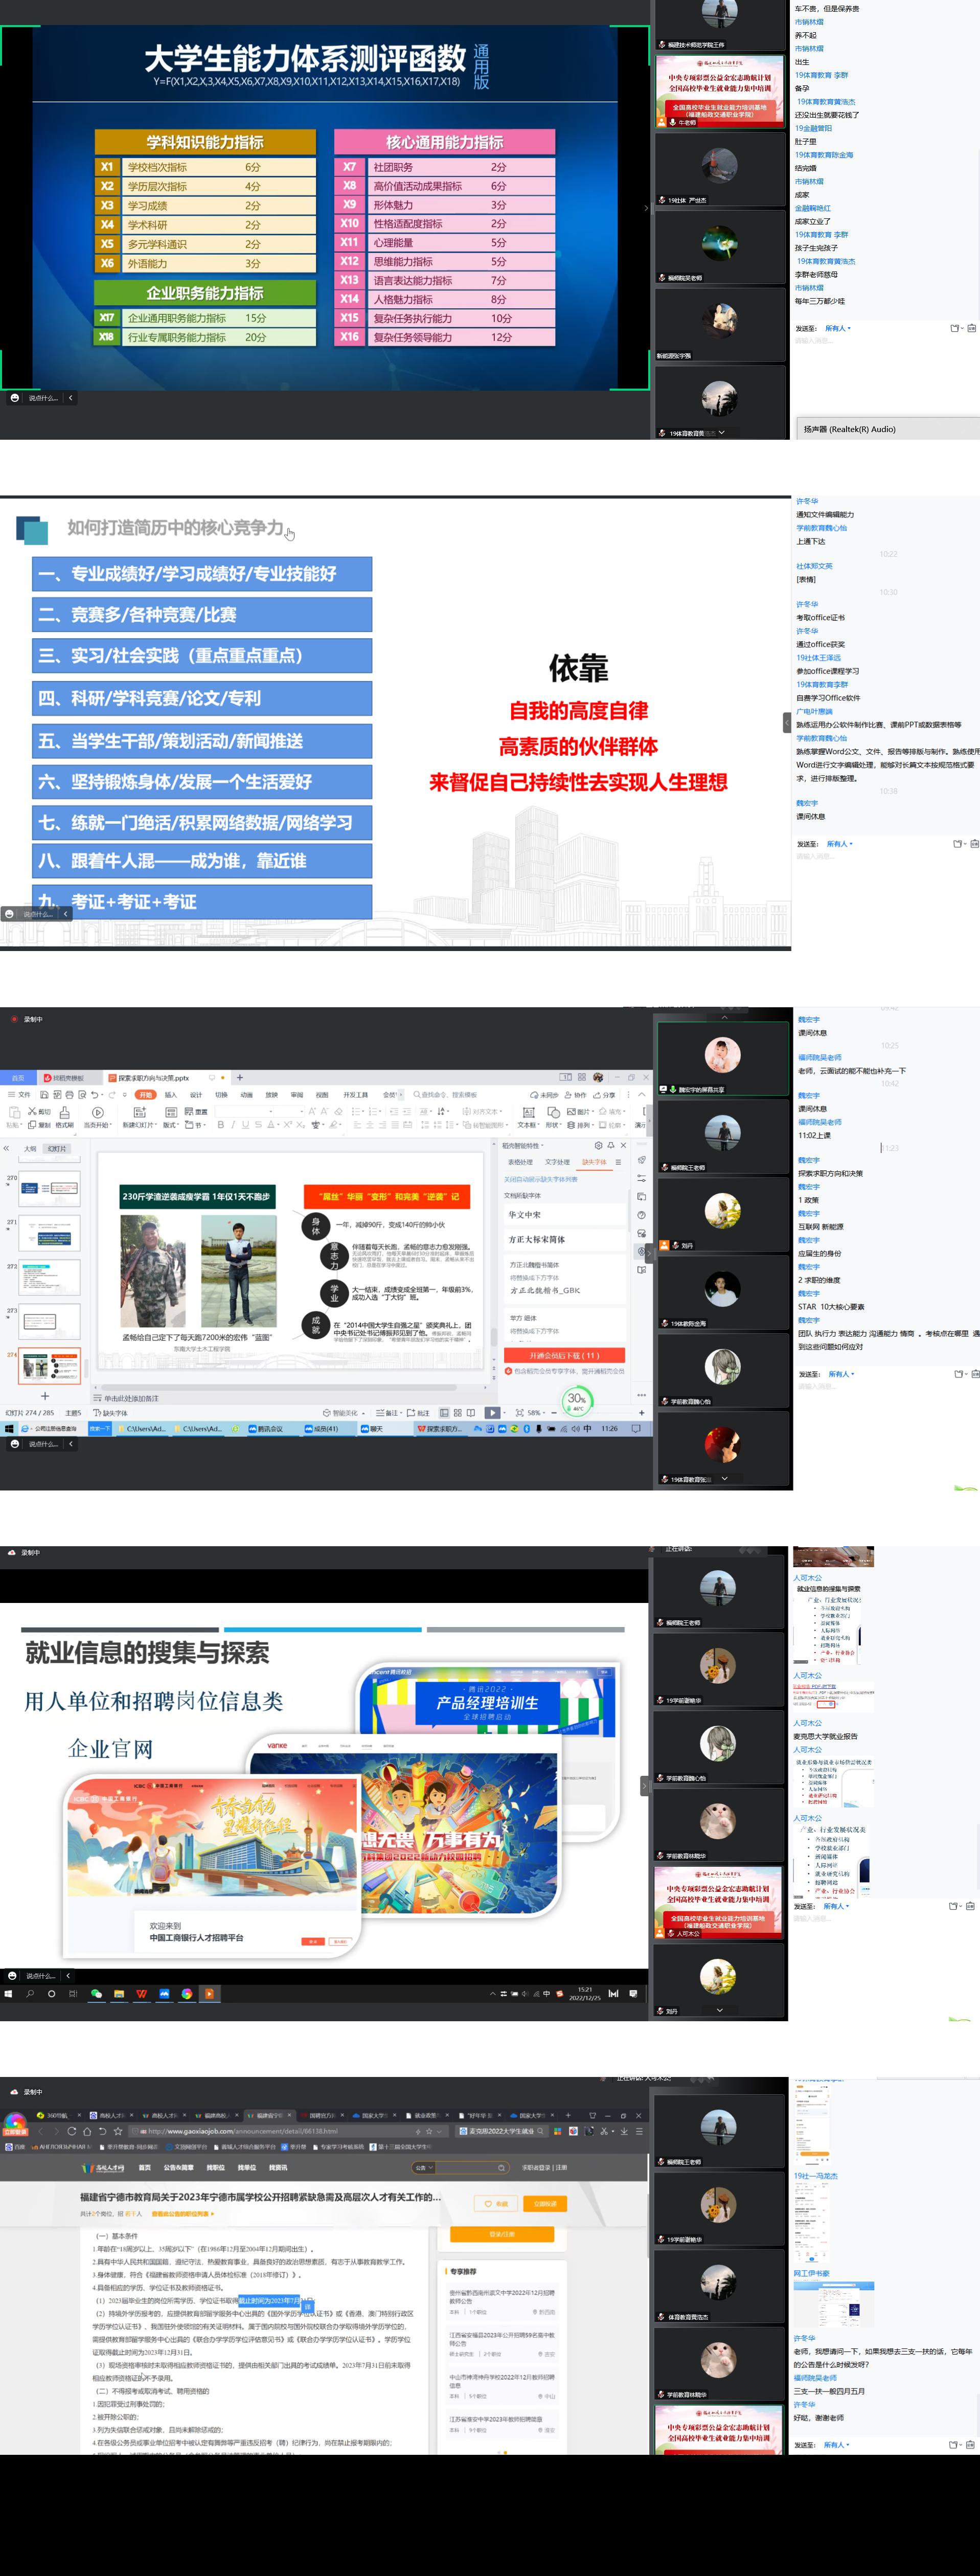Viewport: 980px width, 2576px height.
Task: Click the browser refresh icon
Action: 71,2131
